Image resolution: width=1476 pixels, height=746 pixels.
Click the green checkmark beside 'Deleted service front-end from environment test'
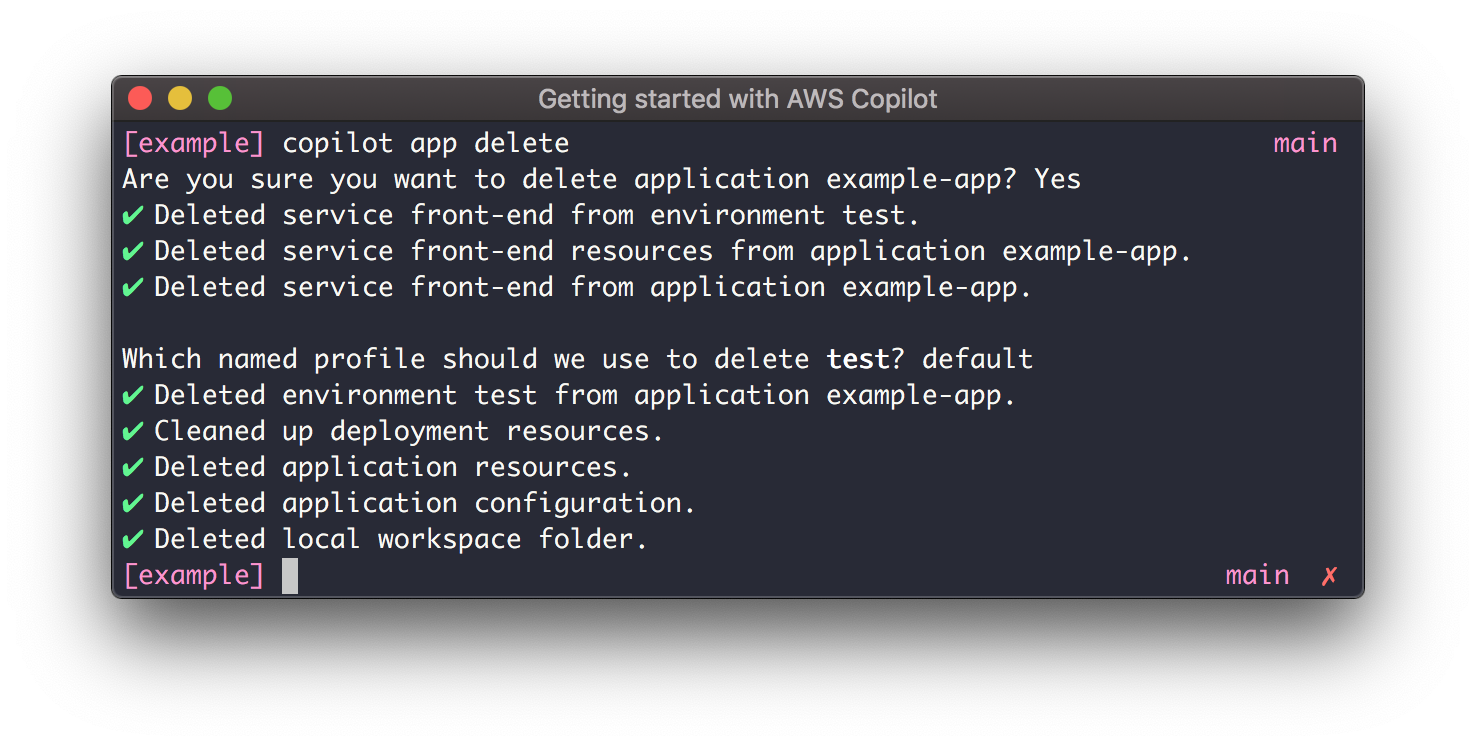click(133, 215)
